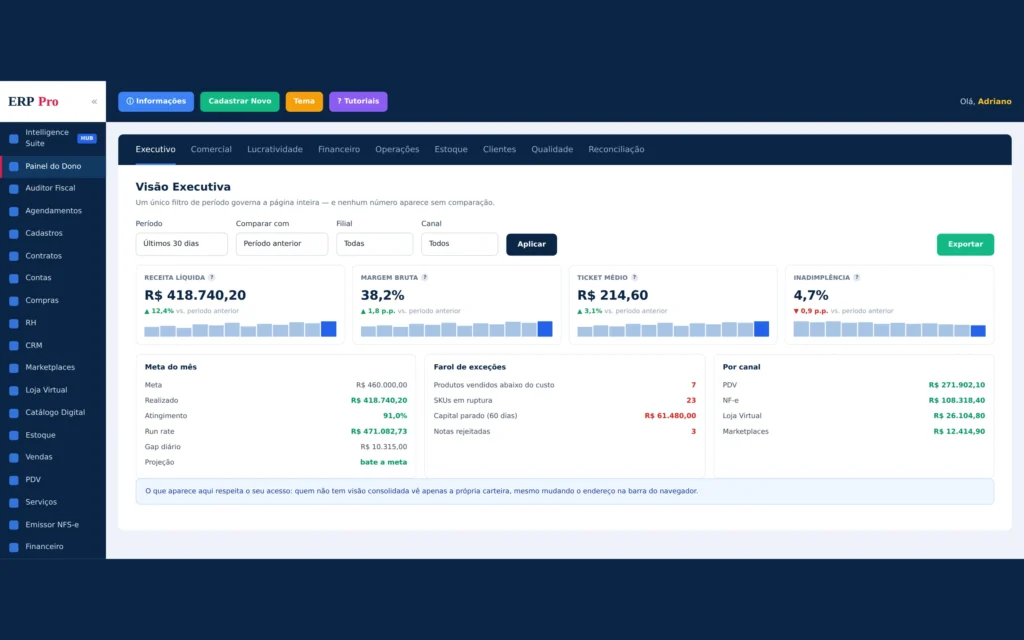The width and height of the screenshot is (1024, 640).
Task: Click the Agendamentos sidebar icon
Action: coord(14,212)
